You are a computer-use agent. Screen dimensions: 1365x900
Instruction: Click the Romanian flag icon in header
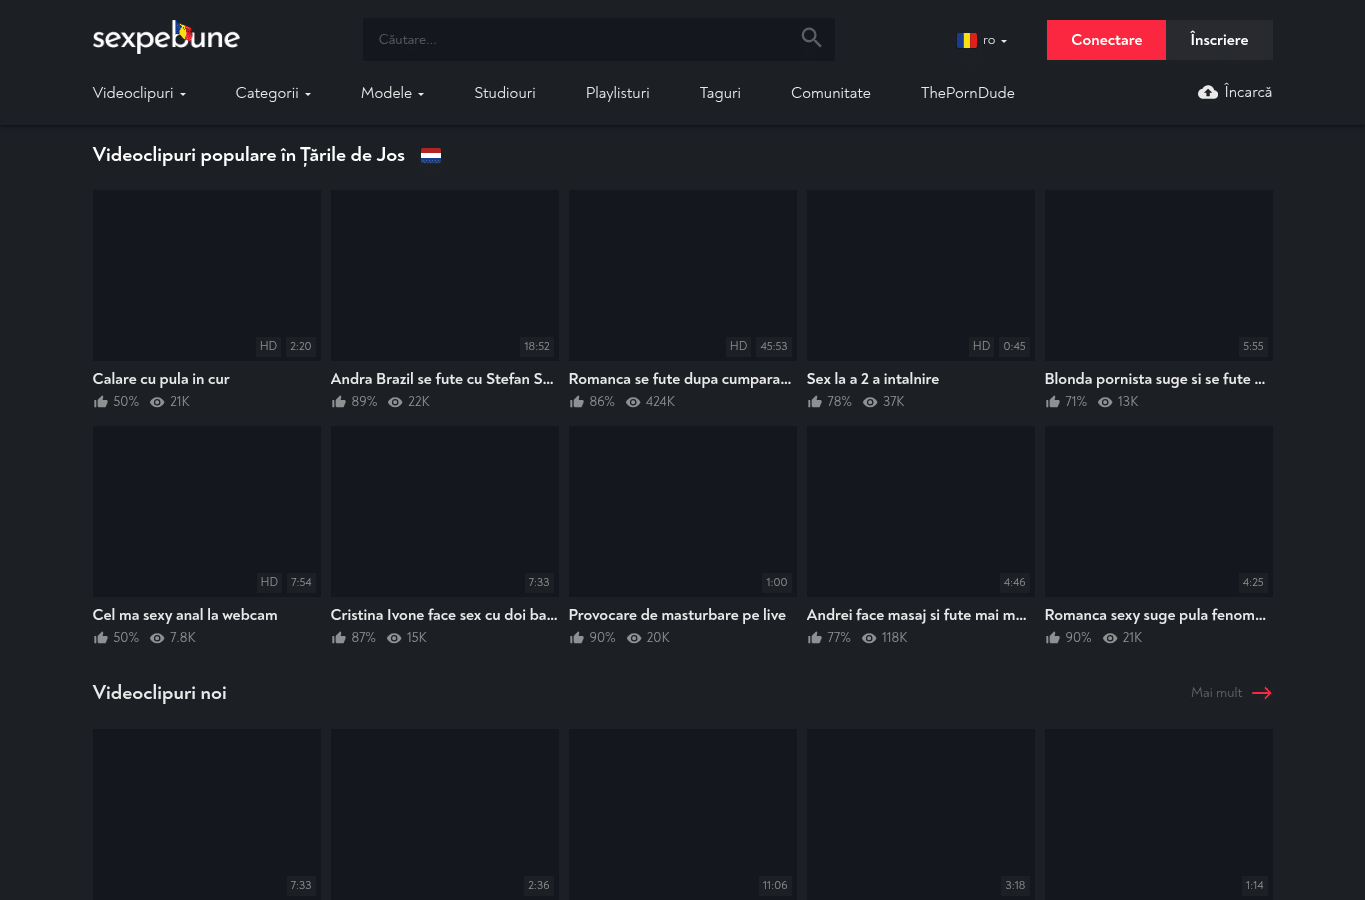[x=966, y=40]
